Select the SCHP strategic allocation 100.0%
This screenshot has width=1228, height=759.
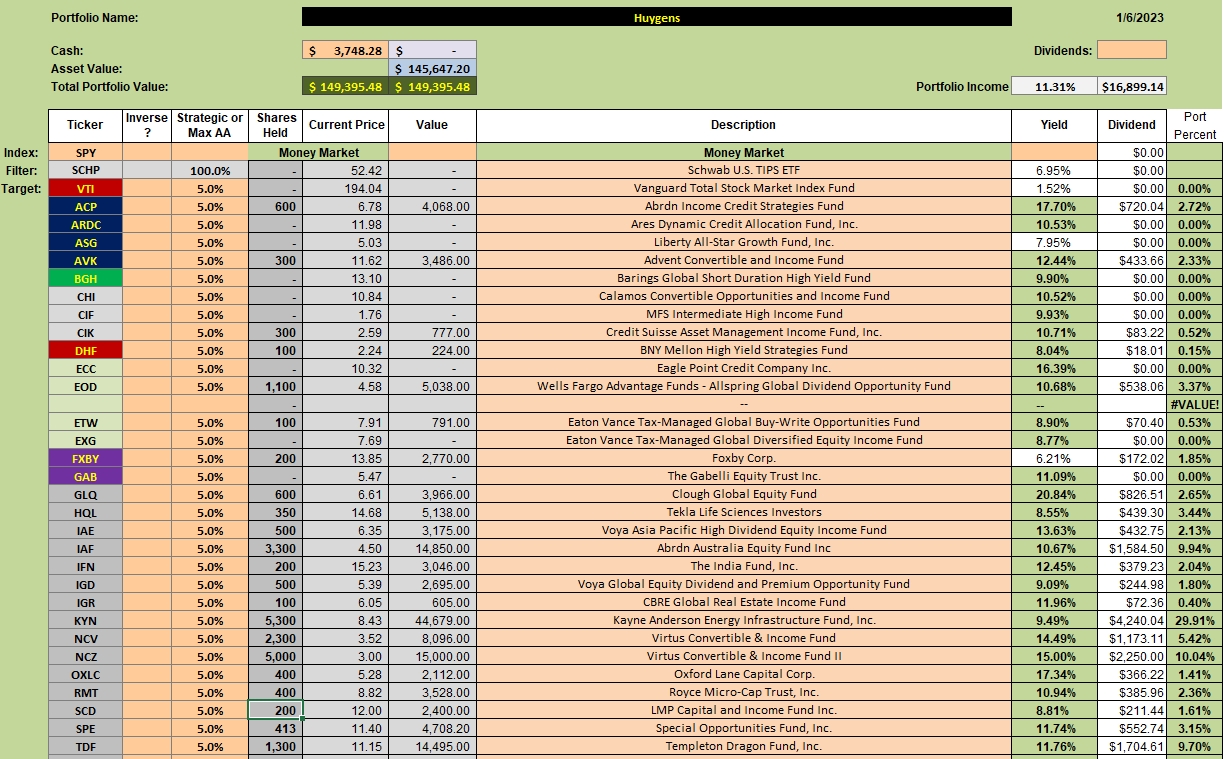(x=210, y=170)
